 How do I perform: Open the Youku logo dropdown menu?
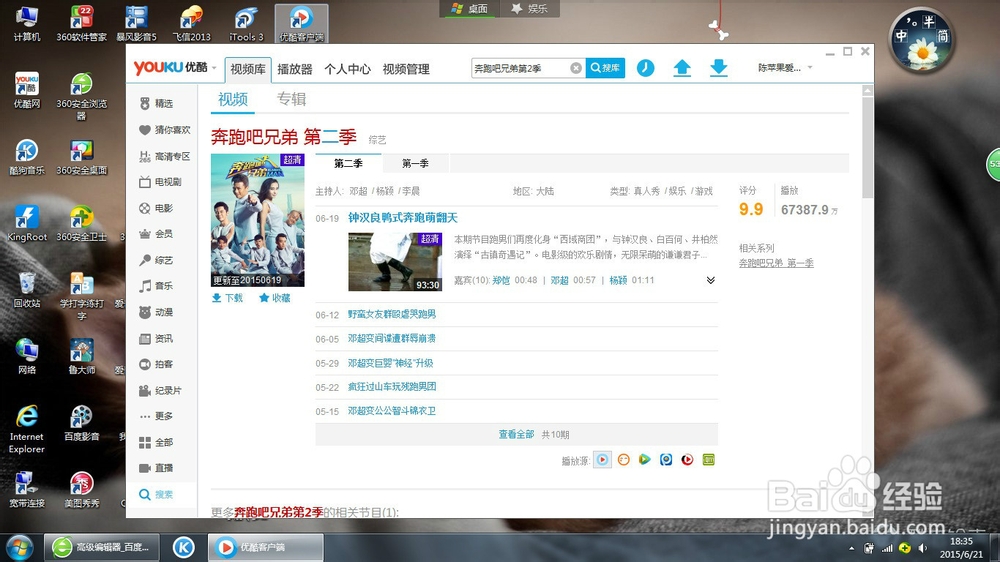click(x=214, y=68)
